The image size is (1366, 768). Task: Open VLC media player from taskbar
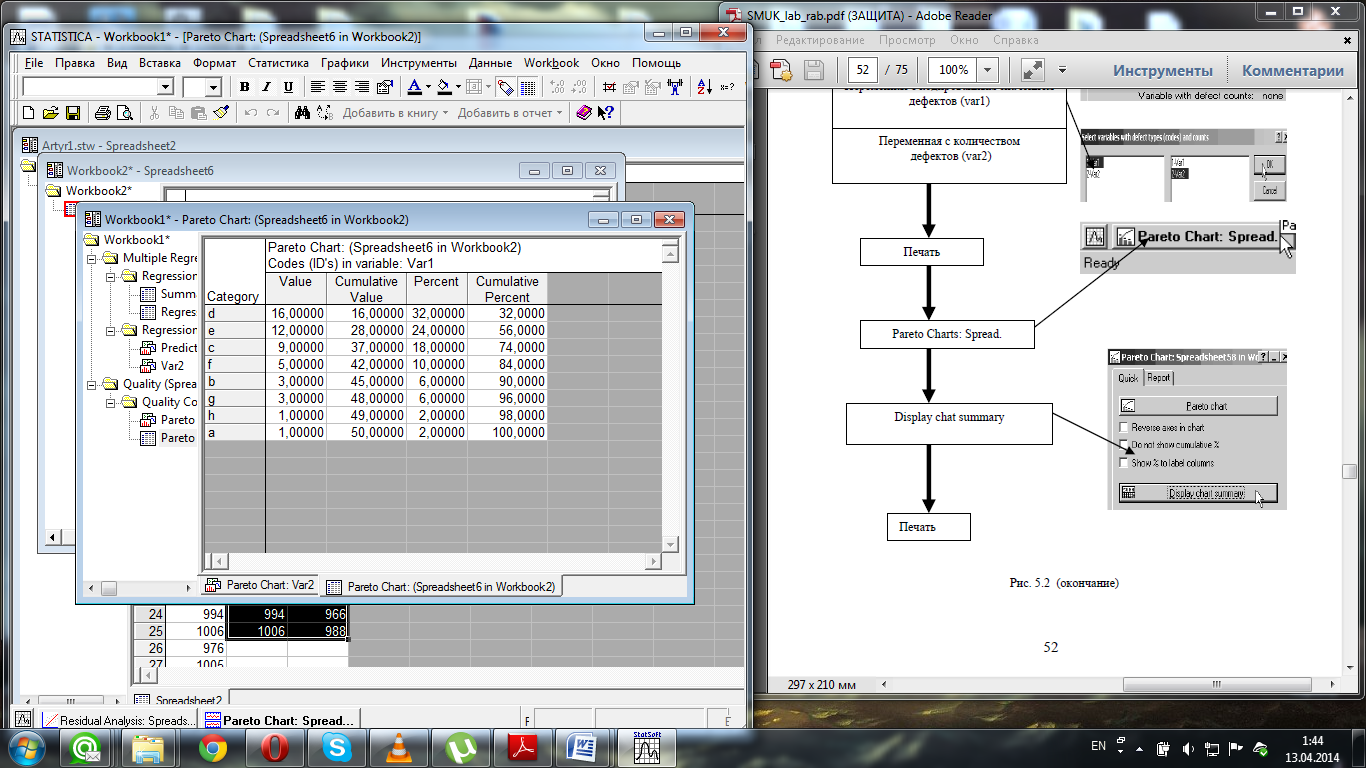pyautogui.click(x=397, y=747)
